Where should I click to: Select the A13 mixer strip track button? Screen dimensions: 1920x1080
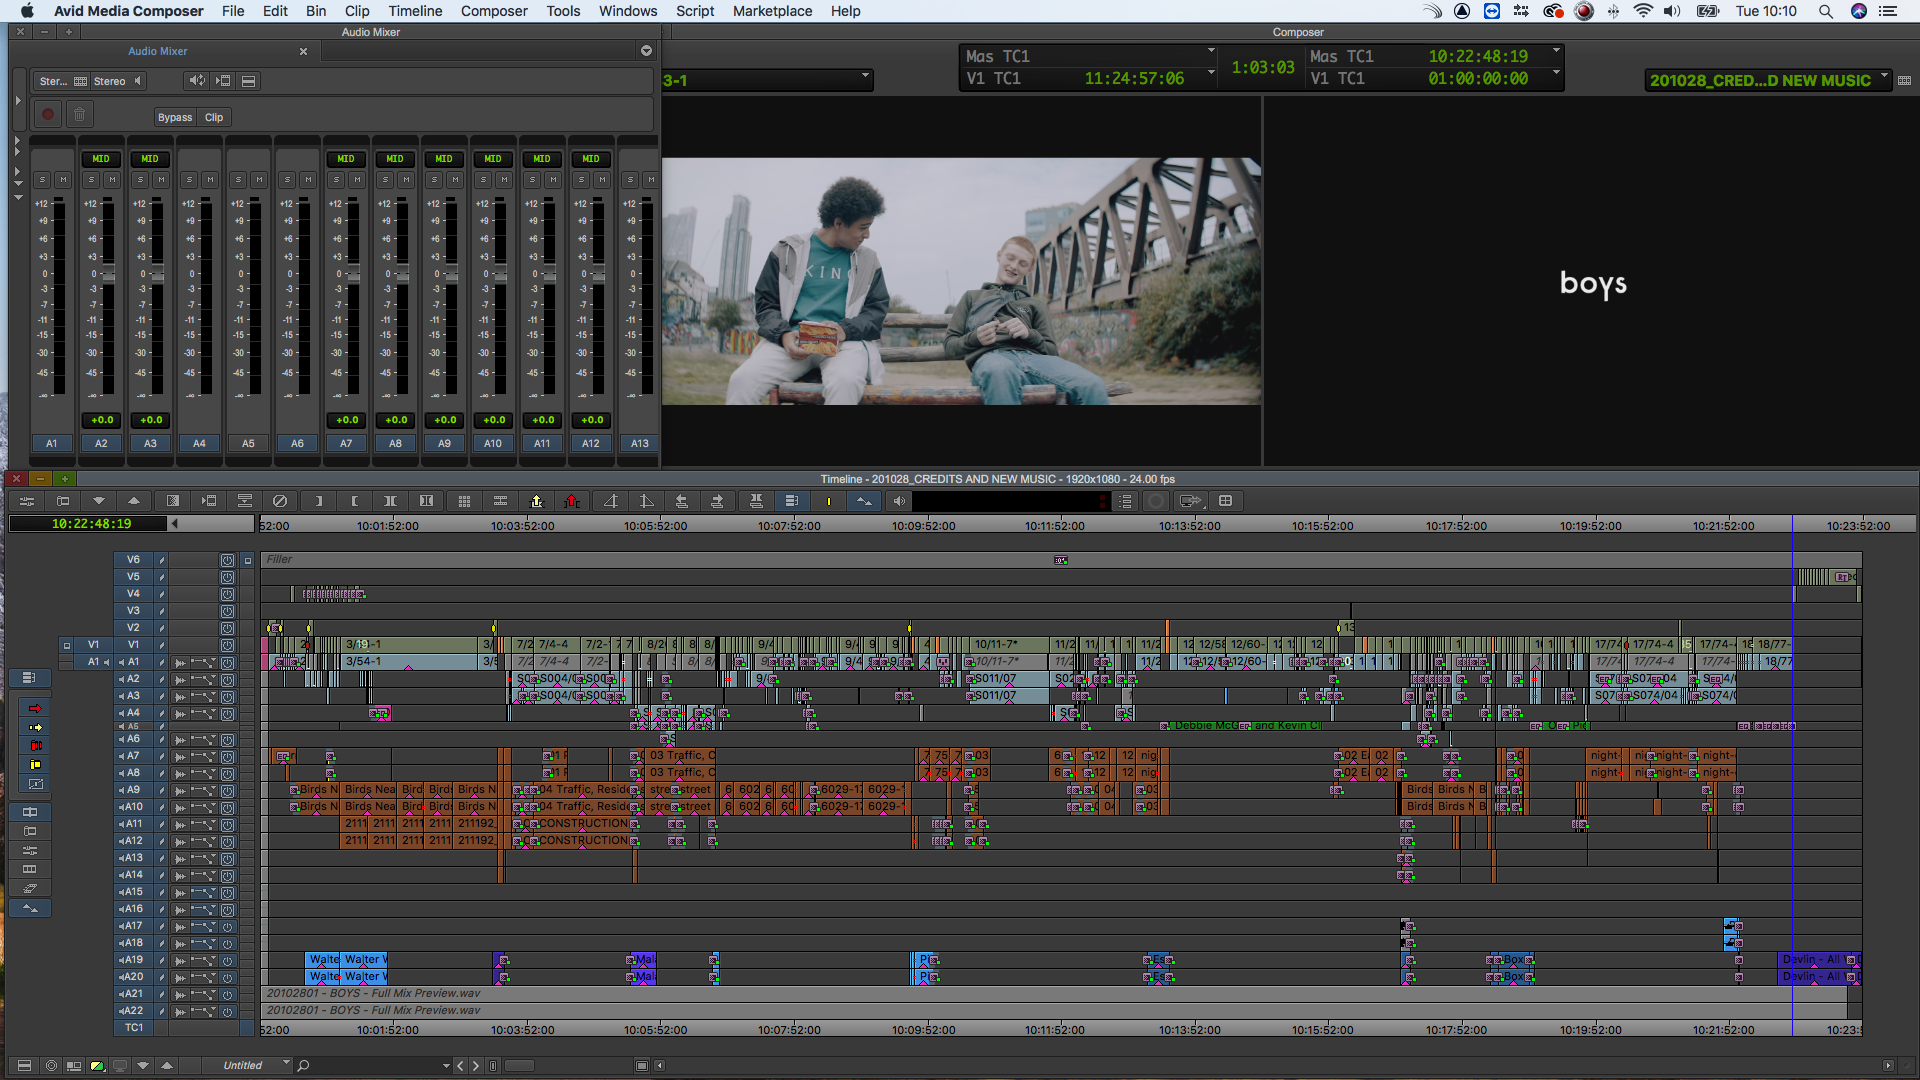tap(639, 443)
